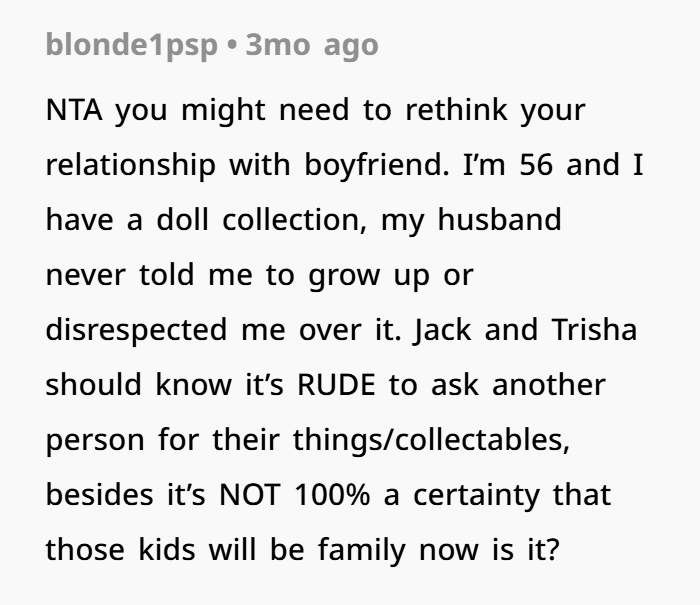The image size is (700, 605).
Task: Click the number 56 in the comment
Action: 536,165
